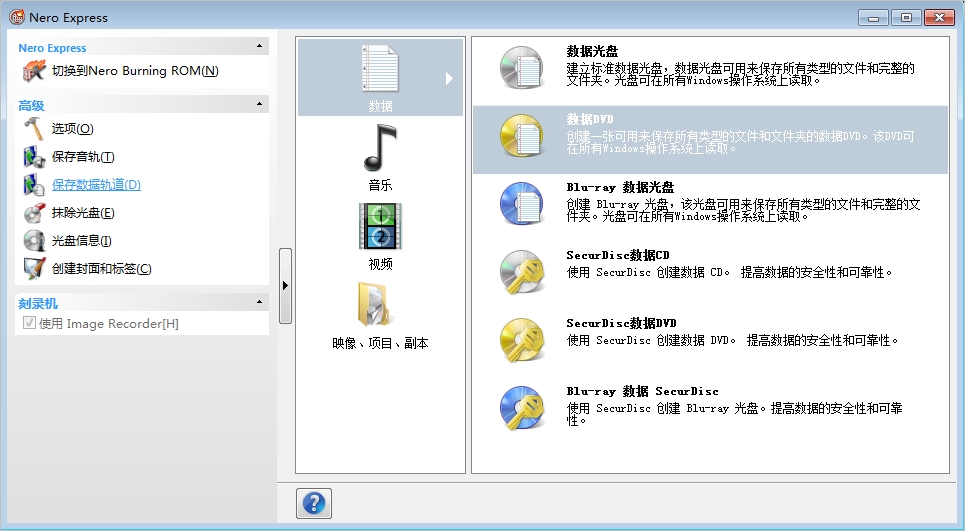Choose the 数据光盘 title text
Image resolution: width=965 pixels, height=531 pixels.
(592, 52)
